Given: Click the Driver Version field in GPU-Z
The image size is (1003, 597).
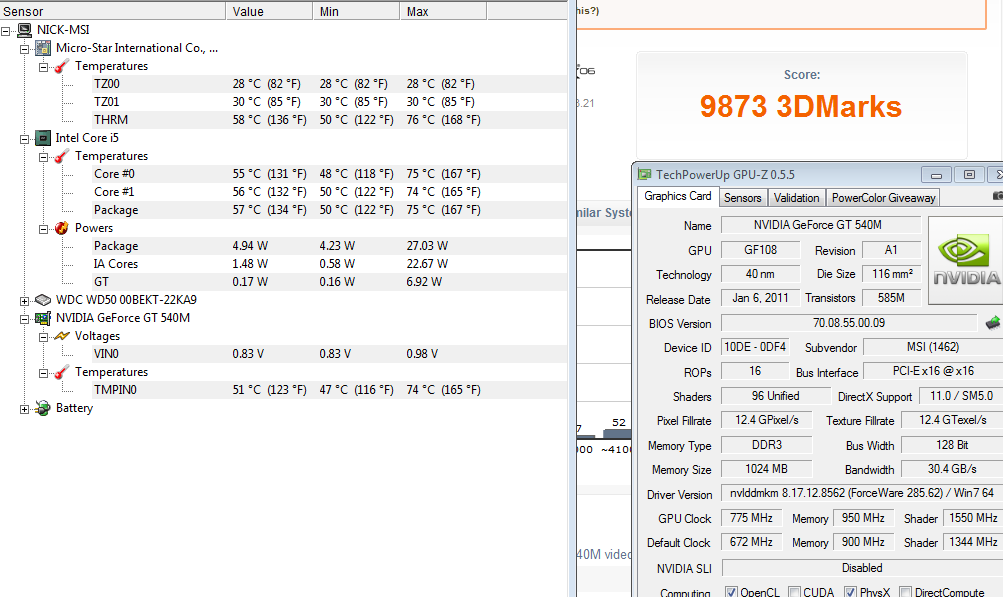Looking at the screenshot, I should pos(862,493).
